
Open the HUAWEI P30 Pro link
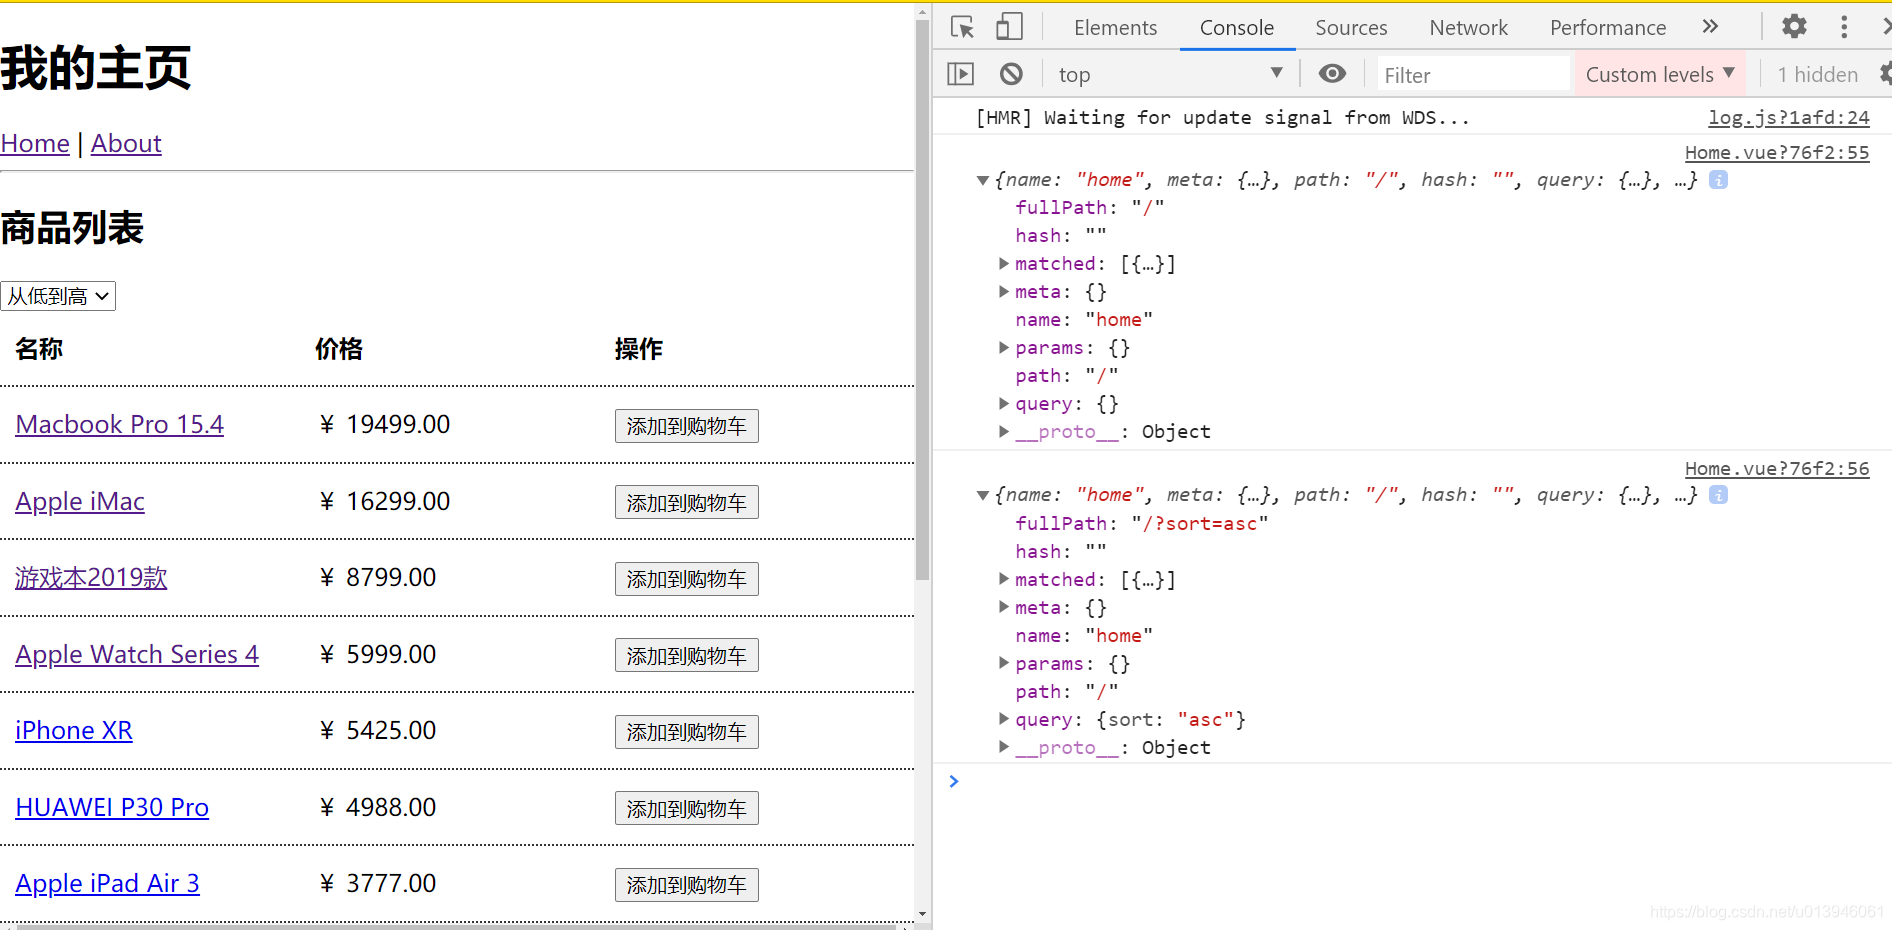tap(112, 808)
